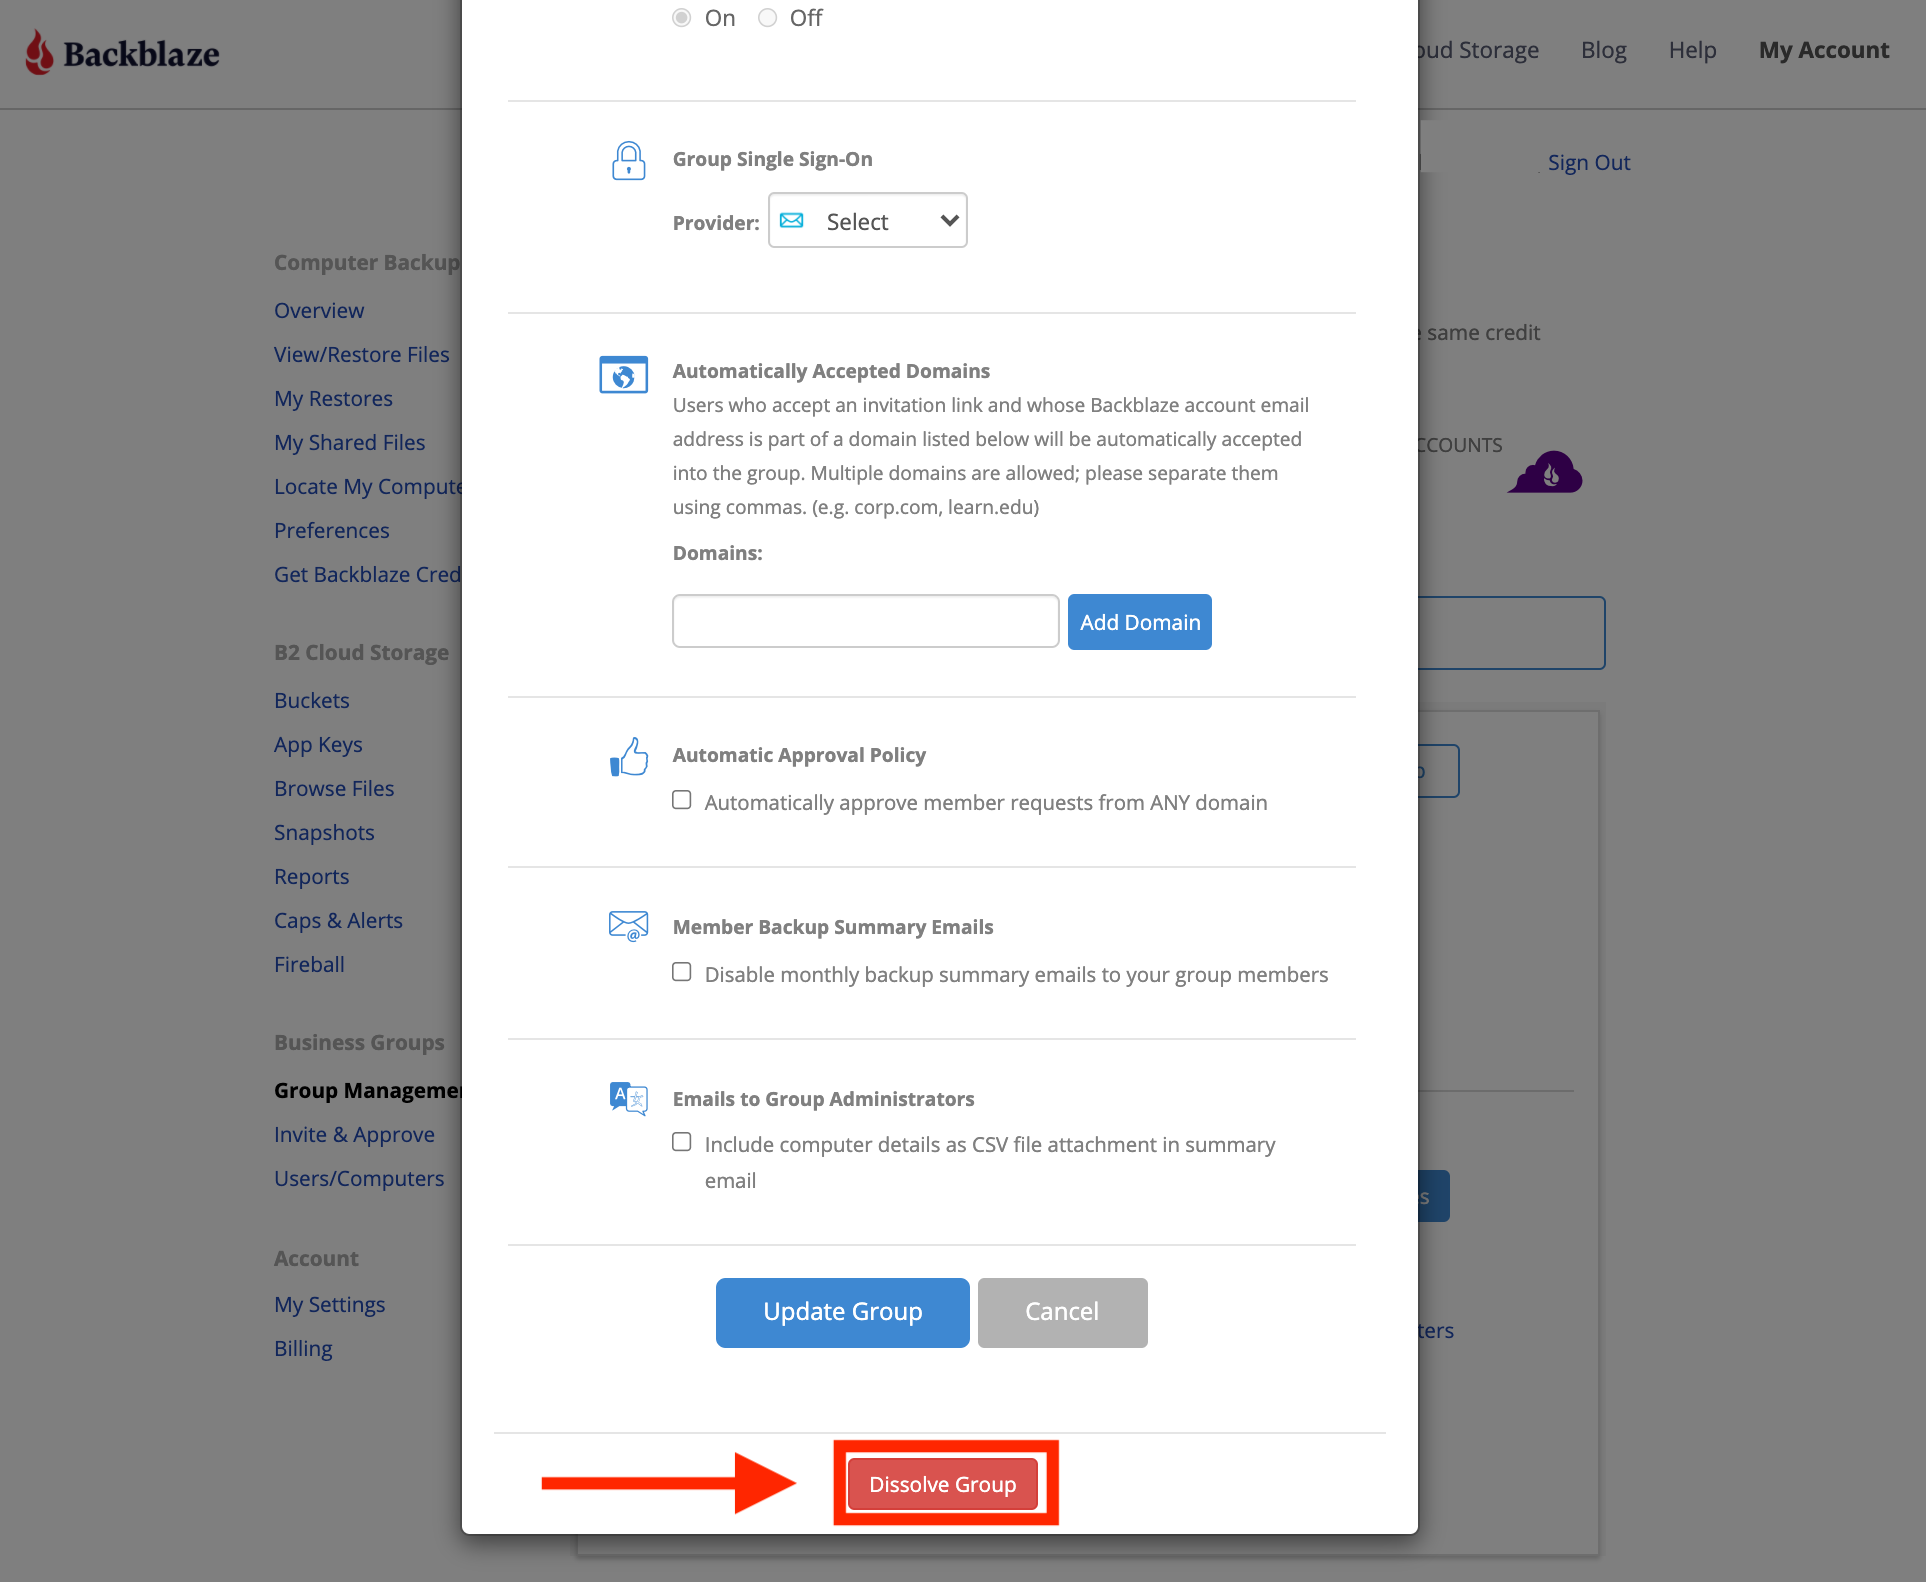Enable auto-approve requests from ANY domain
The width and height of the screenshot is (1926, 1582).
[x=682, y=800]
